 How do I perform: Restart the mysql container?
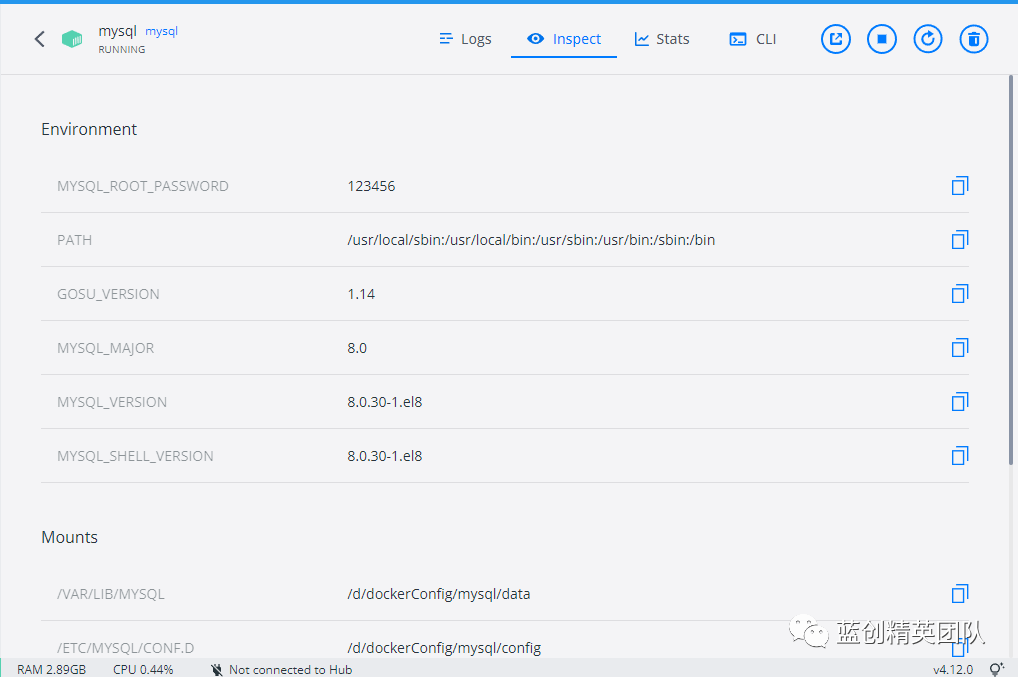(x=928, y=39)
